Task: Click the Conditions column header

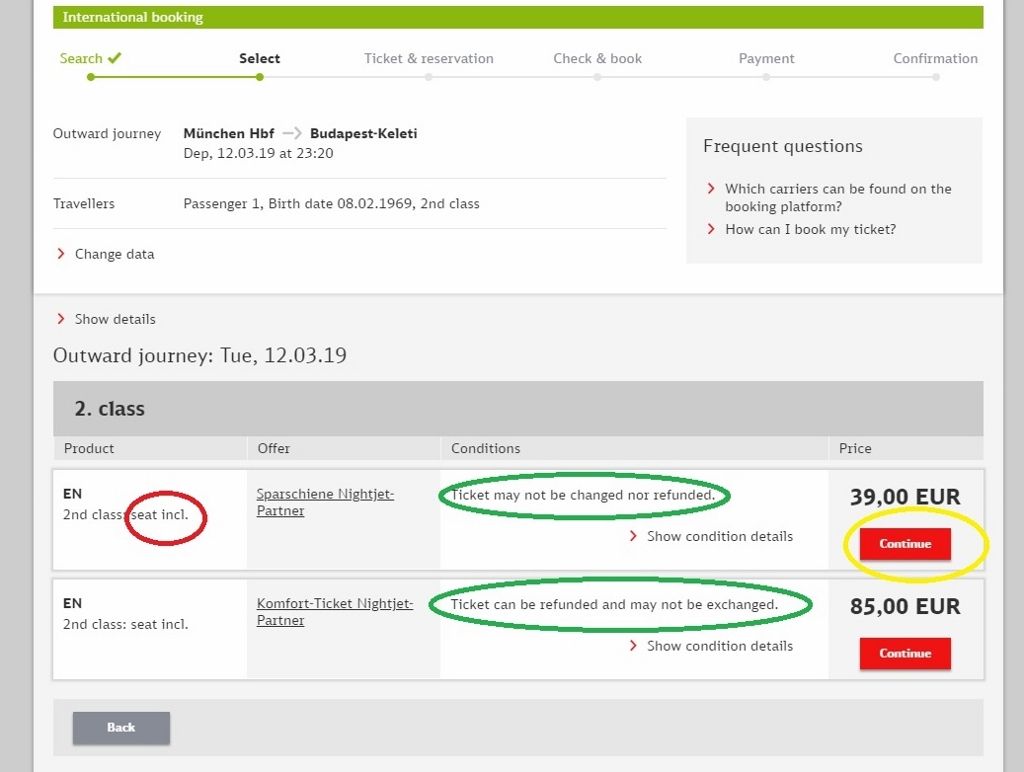Action: [x=485, y=449]
